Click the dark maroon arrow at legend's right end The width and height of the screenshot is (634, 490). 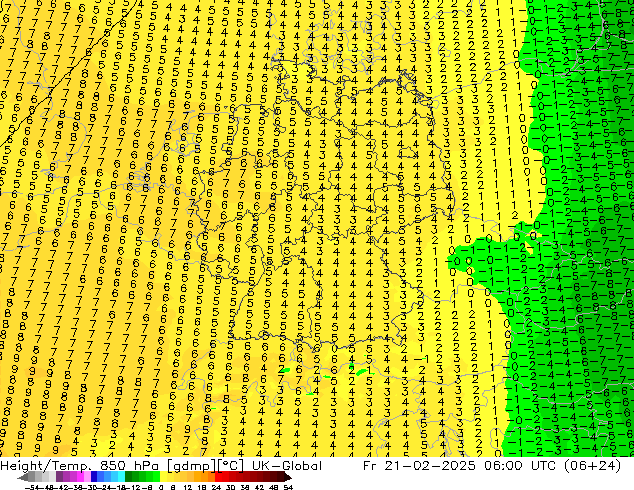pyautogui.click(x=288, y=477)
